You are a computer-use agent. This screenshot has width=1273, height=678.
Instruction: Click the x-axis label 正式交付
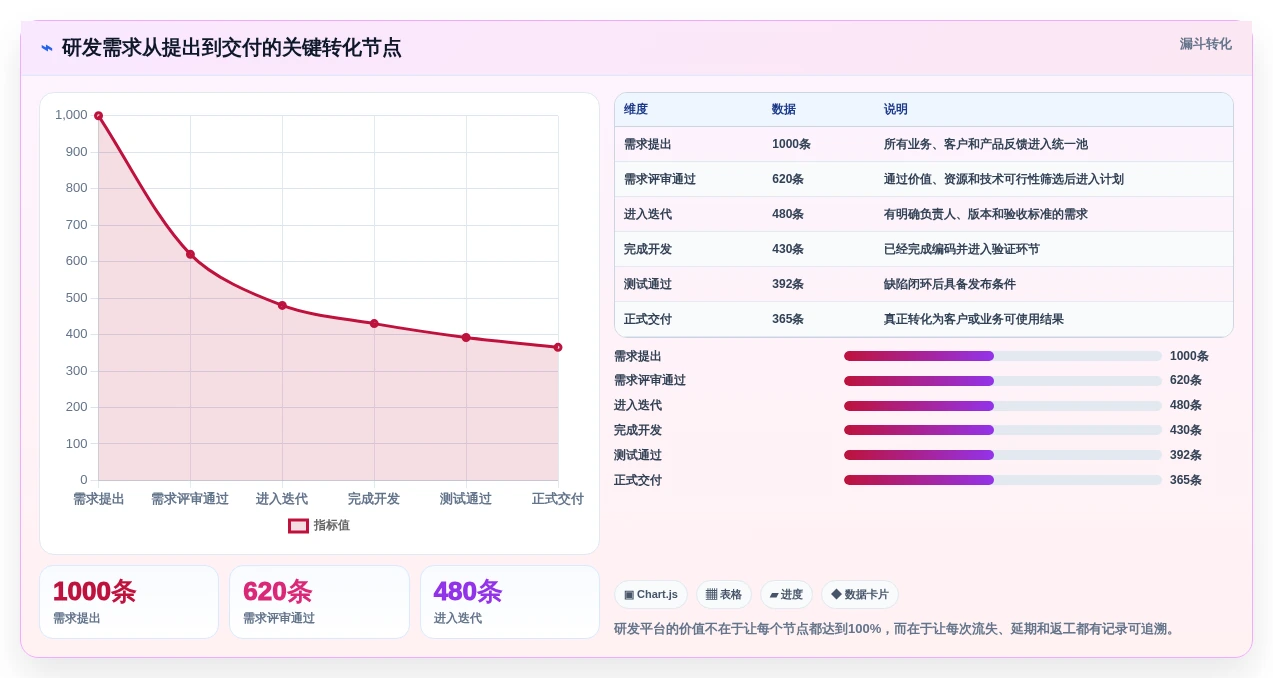(558, 499)
